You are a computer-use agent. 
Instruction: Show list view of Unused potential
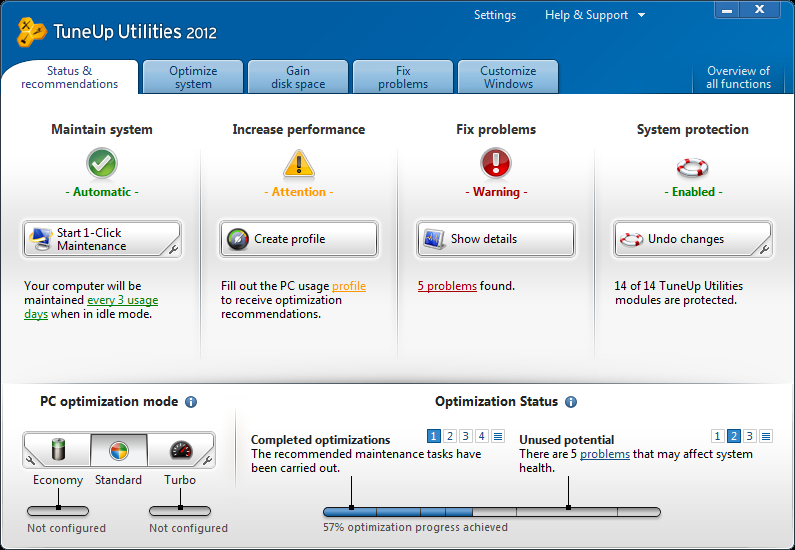click(x=766, y=436)
